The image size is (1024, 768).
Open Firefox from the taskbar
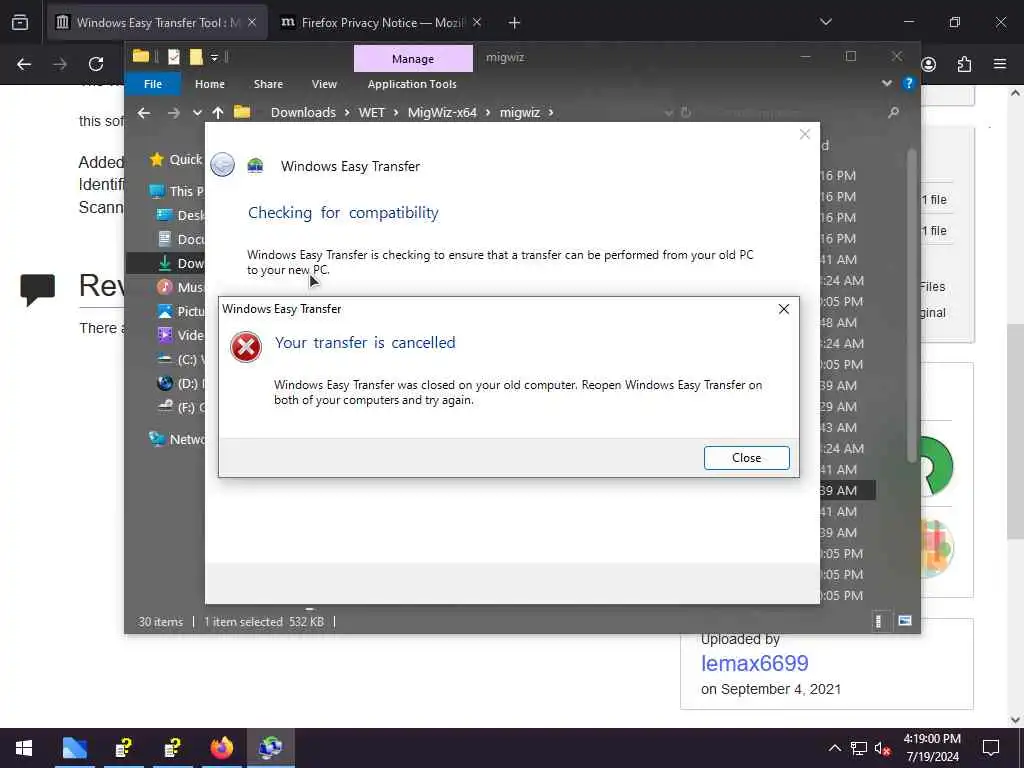click(x=221, y=748)
